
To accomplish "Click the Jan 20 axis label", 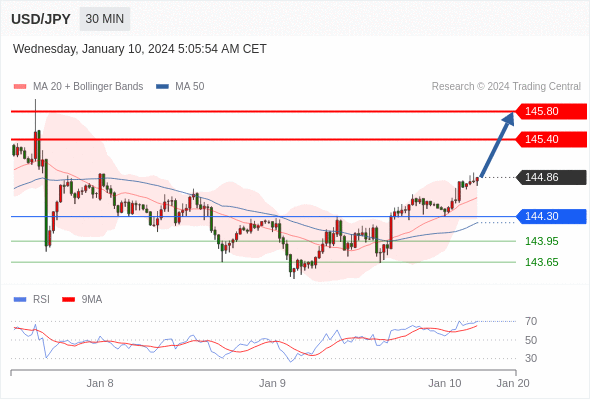I will [x=513, y=383].
